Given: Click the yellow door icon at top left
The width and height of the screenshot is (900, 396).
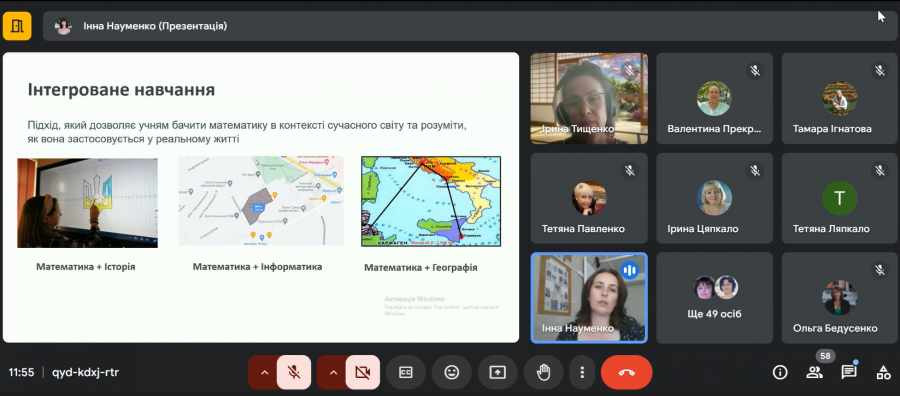Looking at the screenshot, I should click(x=17, y=26).
